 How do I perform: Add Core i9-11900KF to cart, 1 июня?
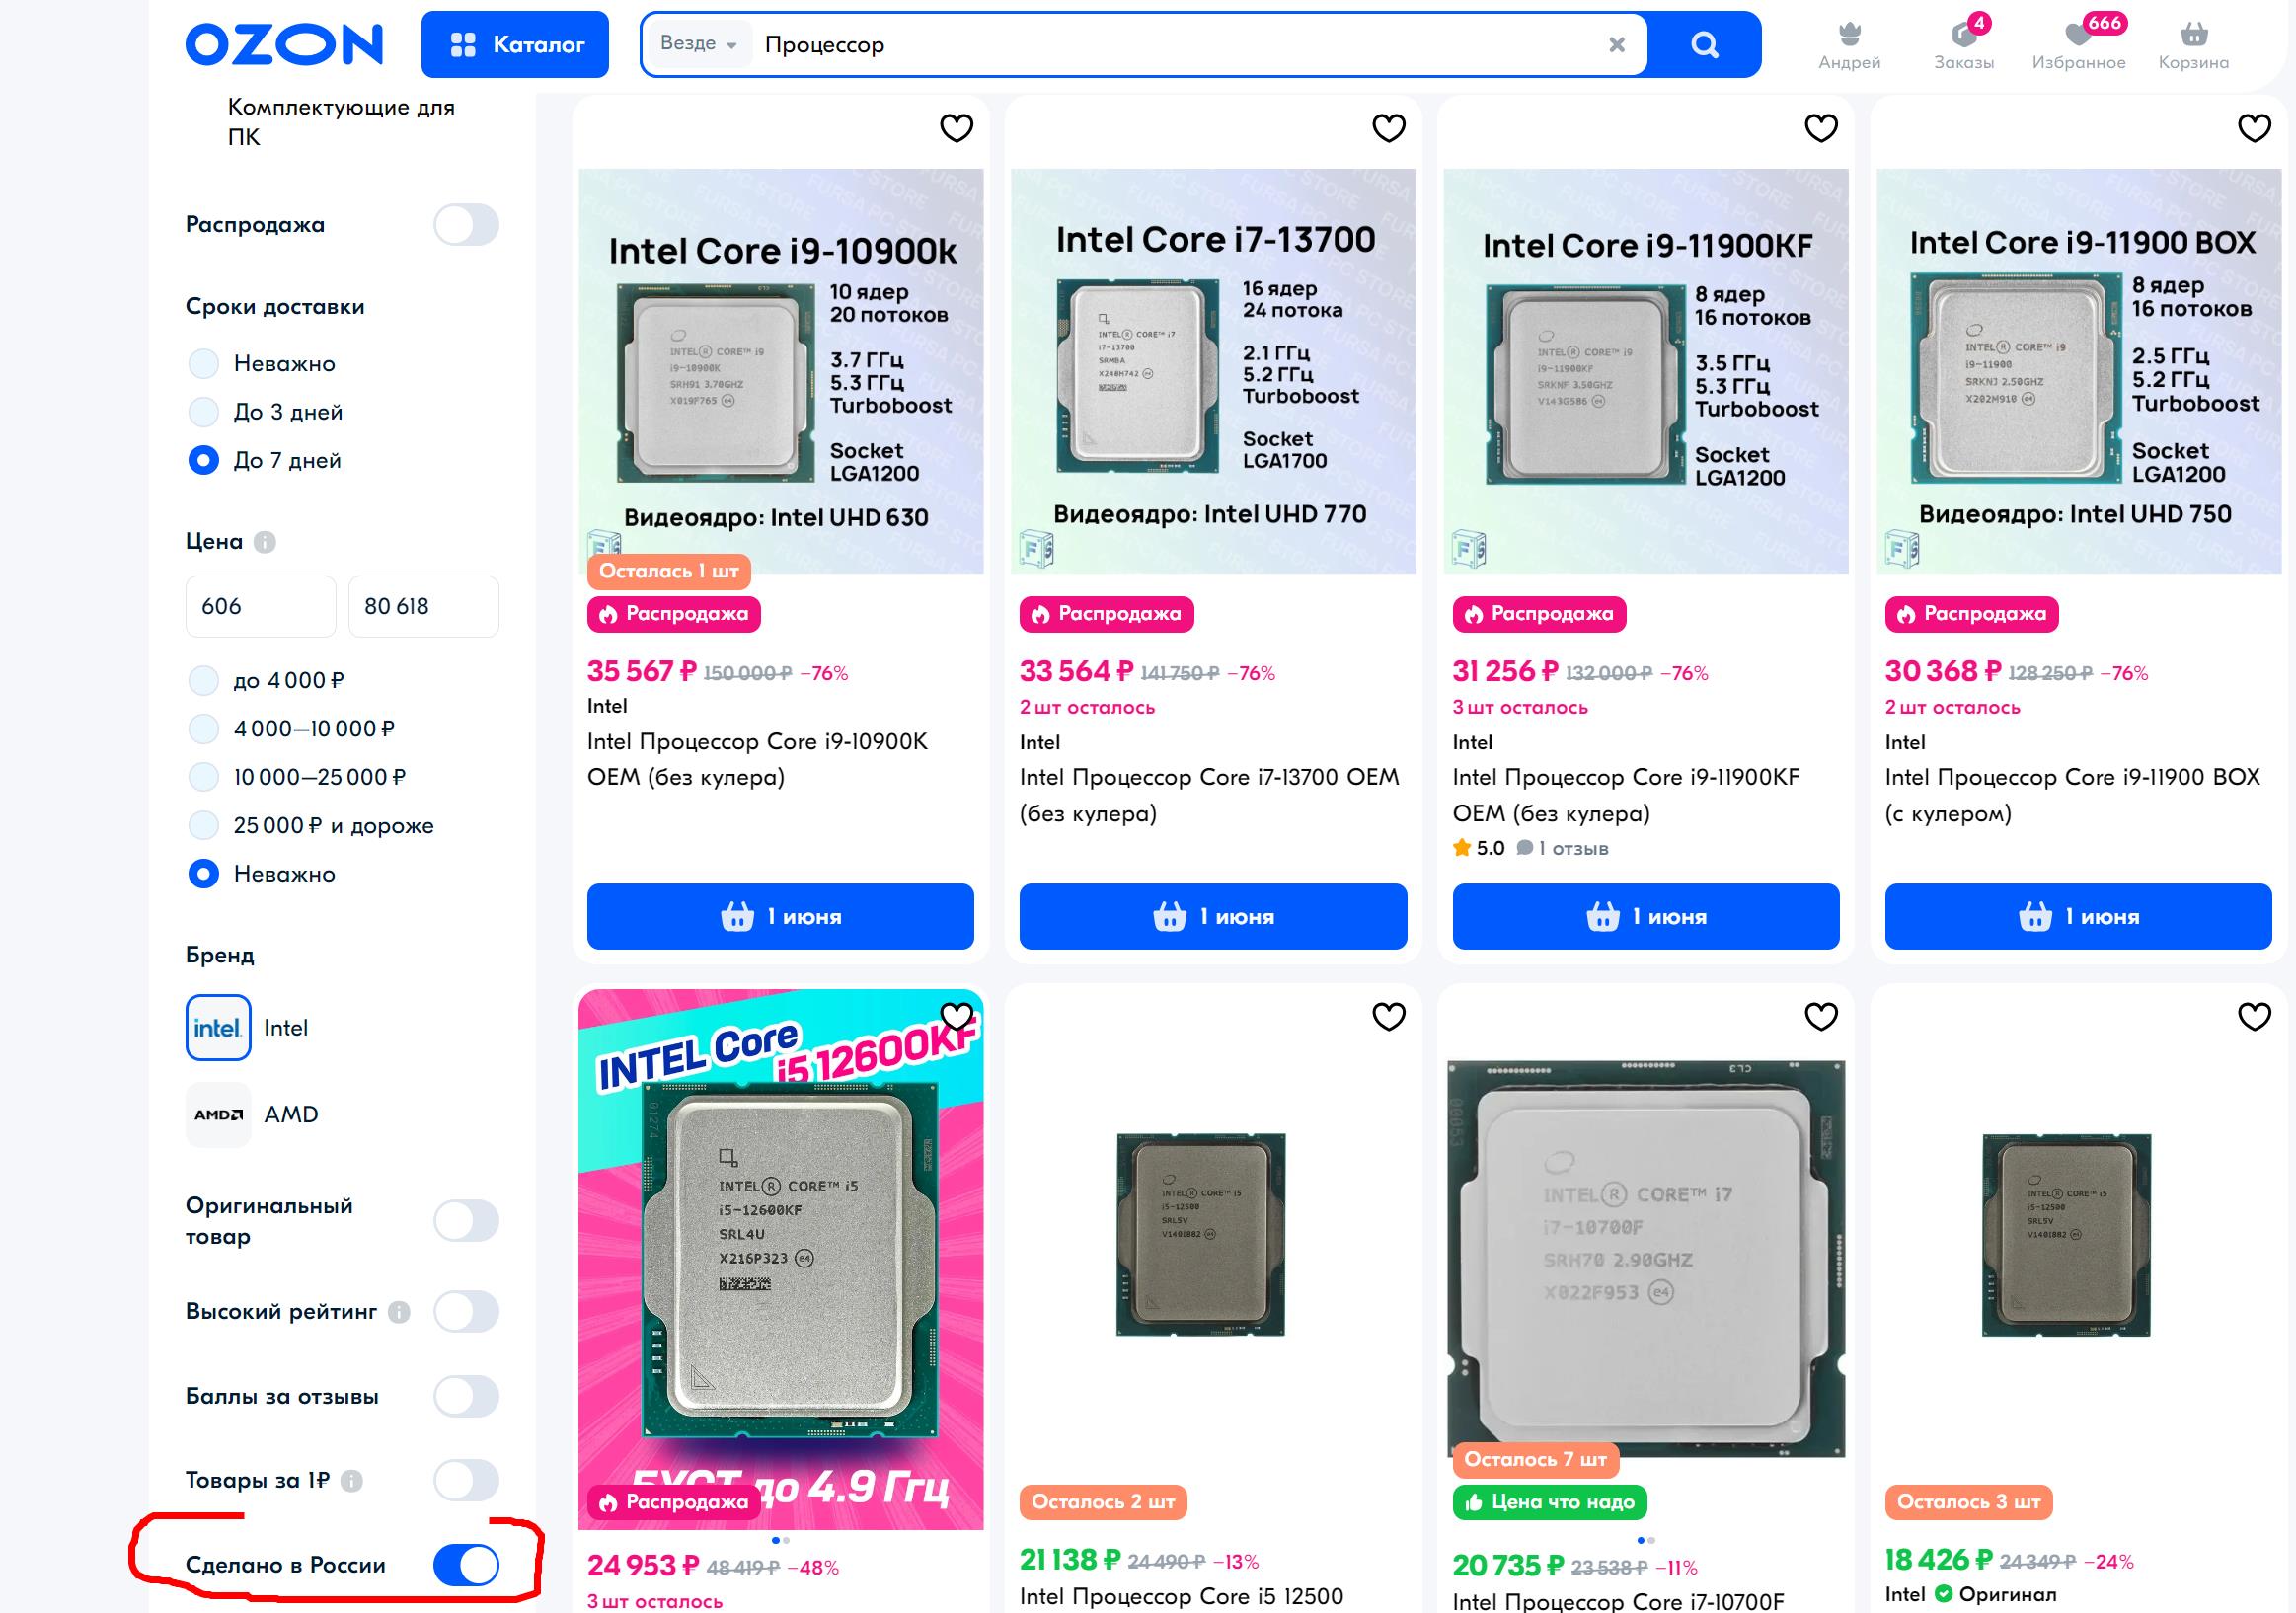1646,916
